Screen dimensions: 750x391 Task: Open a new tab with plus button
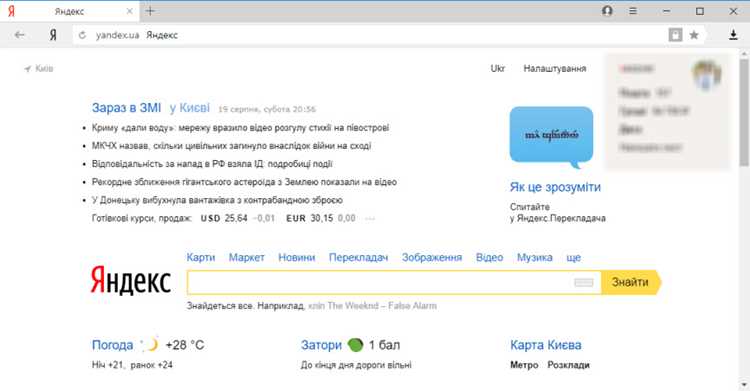(x=150, y=11)
